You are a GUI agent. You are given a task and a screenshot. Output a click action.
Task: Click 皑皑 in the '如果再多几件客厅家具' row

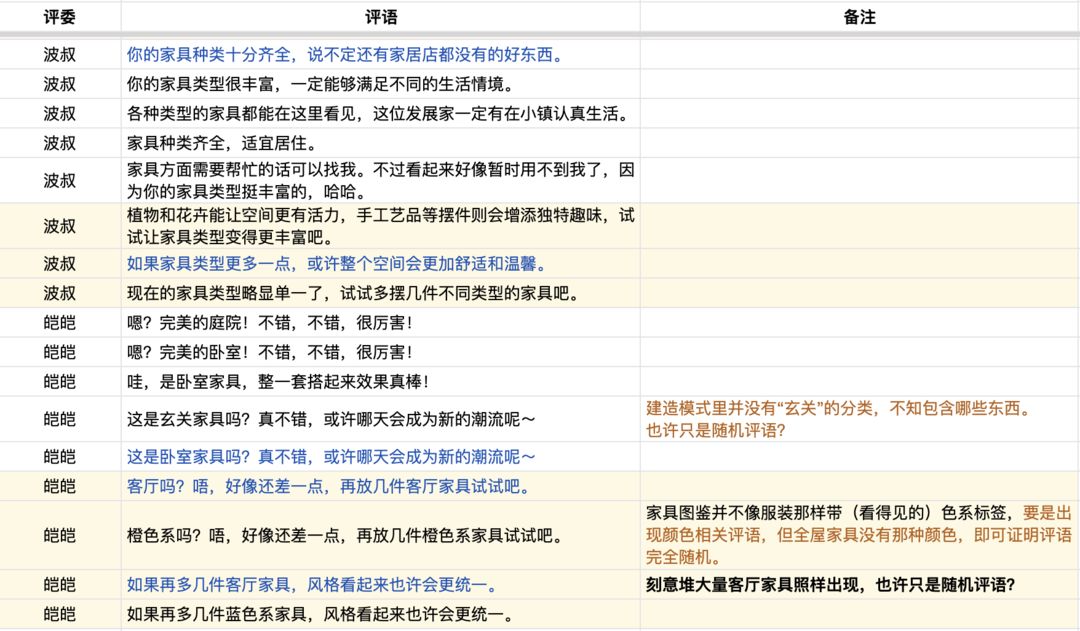tap(60, 585)
